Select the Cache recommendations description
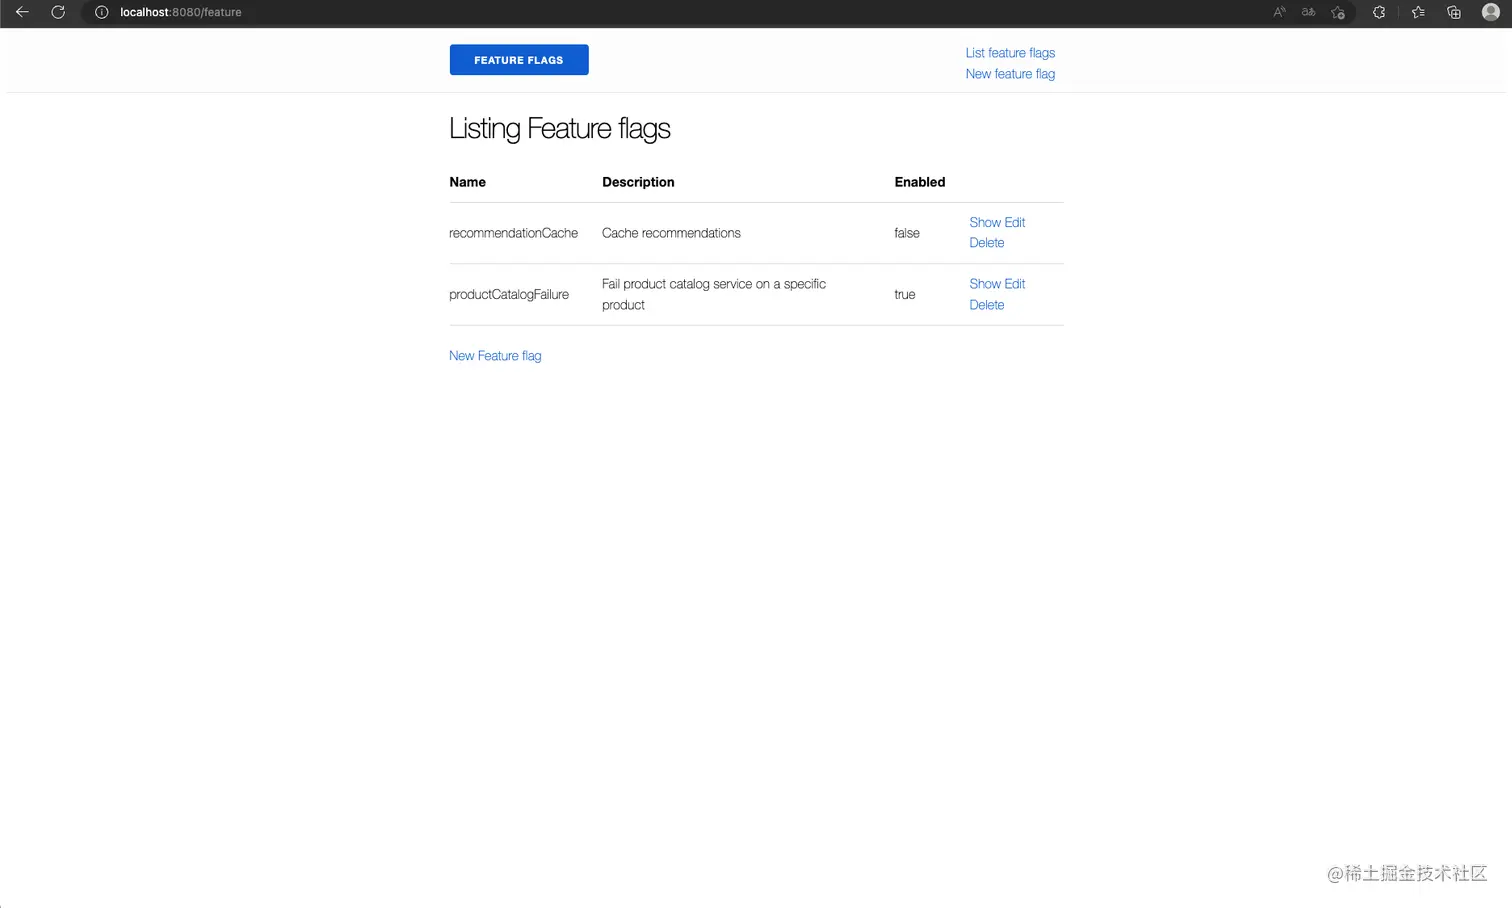Image resolution: width=1512 pixels, height=908 pixels. [x=671, y=233]
